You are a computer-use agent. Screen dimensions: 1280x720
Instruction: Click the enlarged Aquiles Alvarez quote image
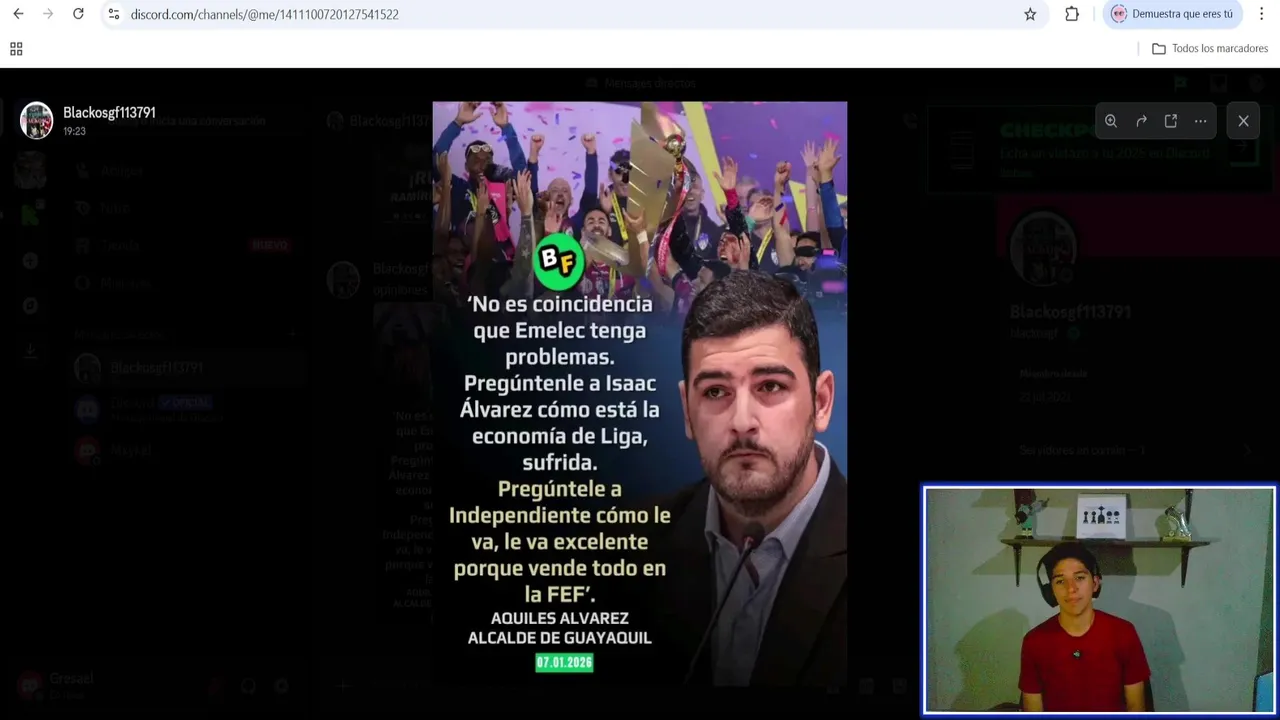click(x=640, y=394)
